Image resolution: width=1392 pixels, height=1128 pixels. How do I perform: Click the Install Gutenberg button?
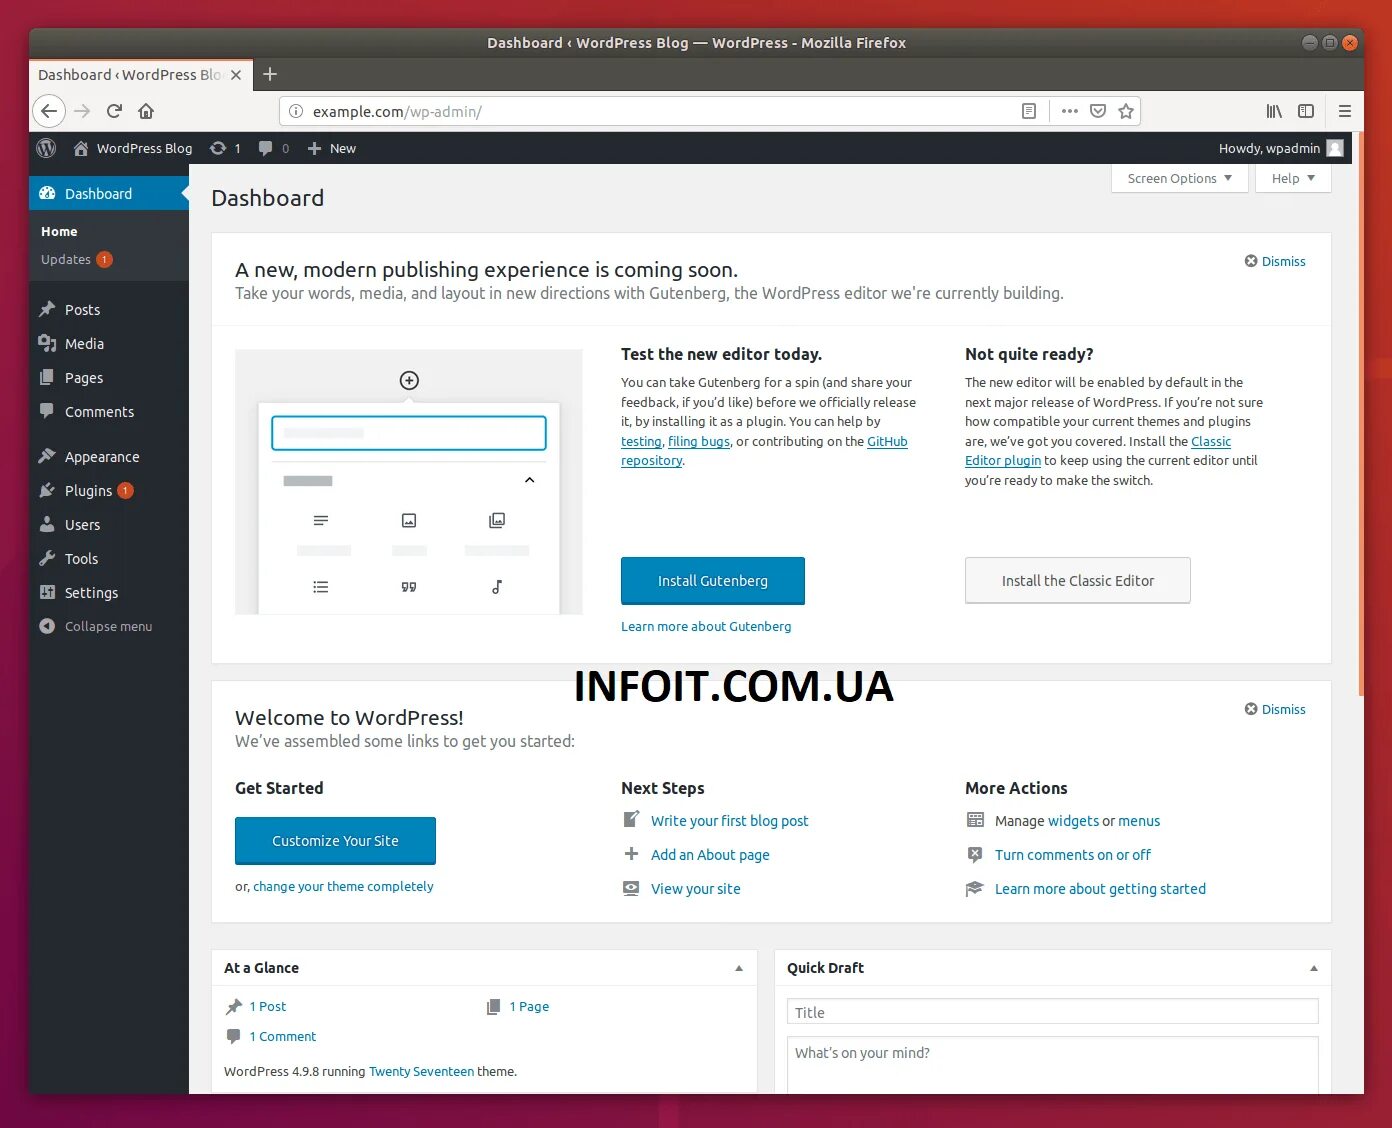713,581
